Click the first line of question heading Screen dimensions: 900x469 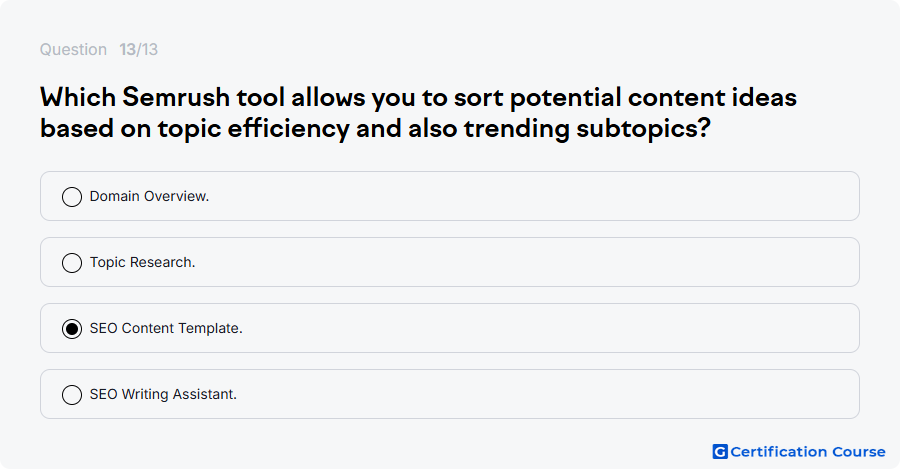click(x=418, y=98)
